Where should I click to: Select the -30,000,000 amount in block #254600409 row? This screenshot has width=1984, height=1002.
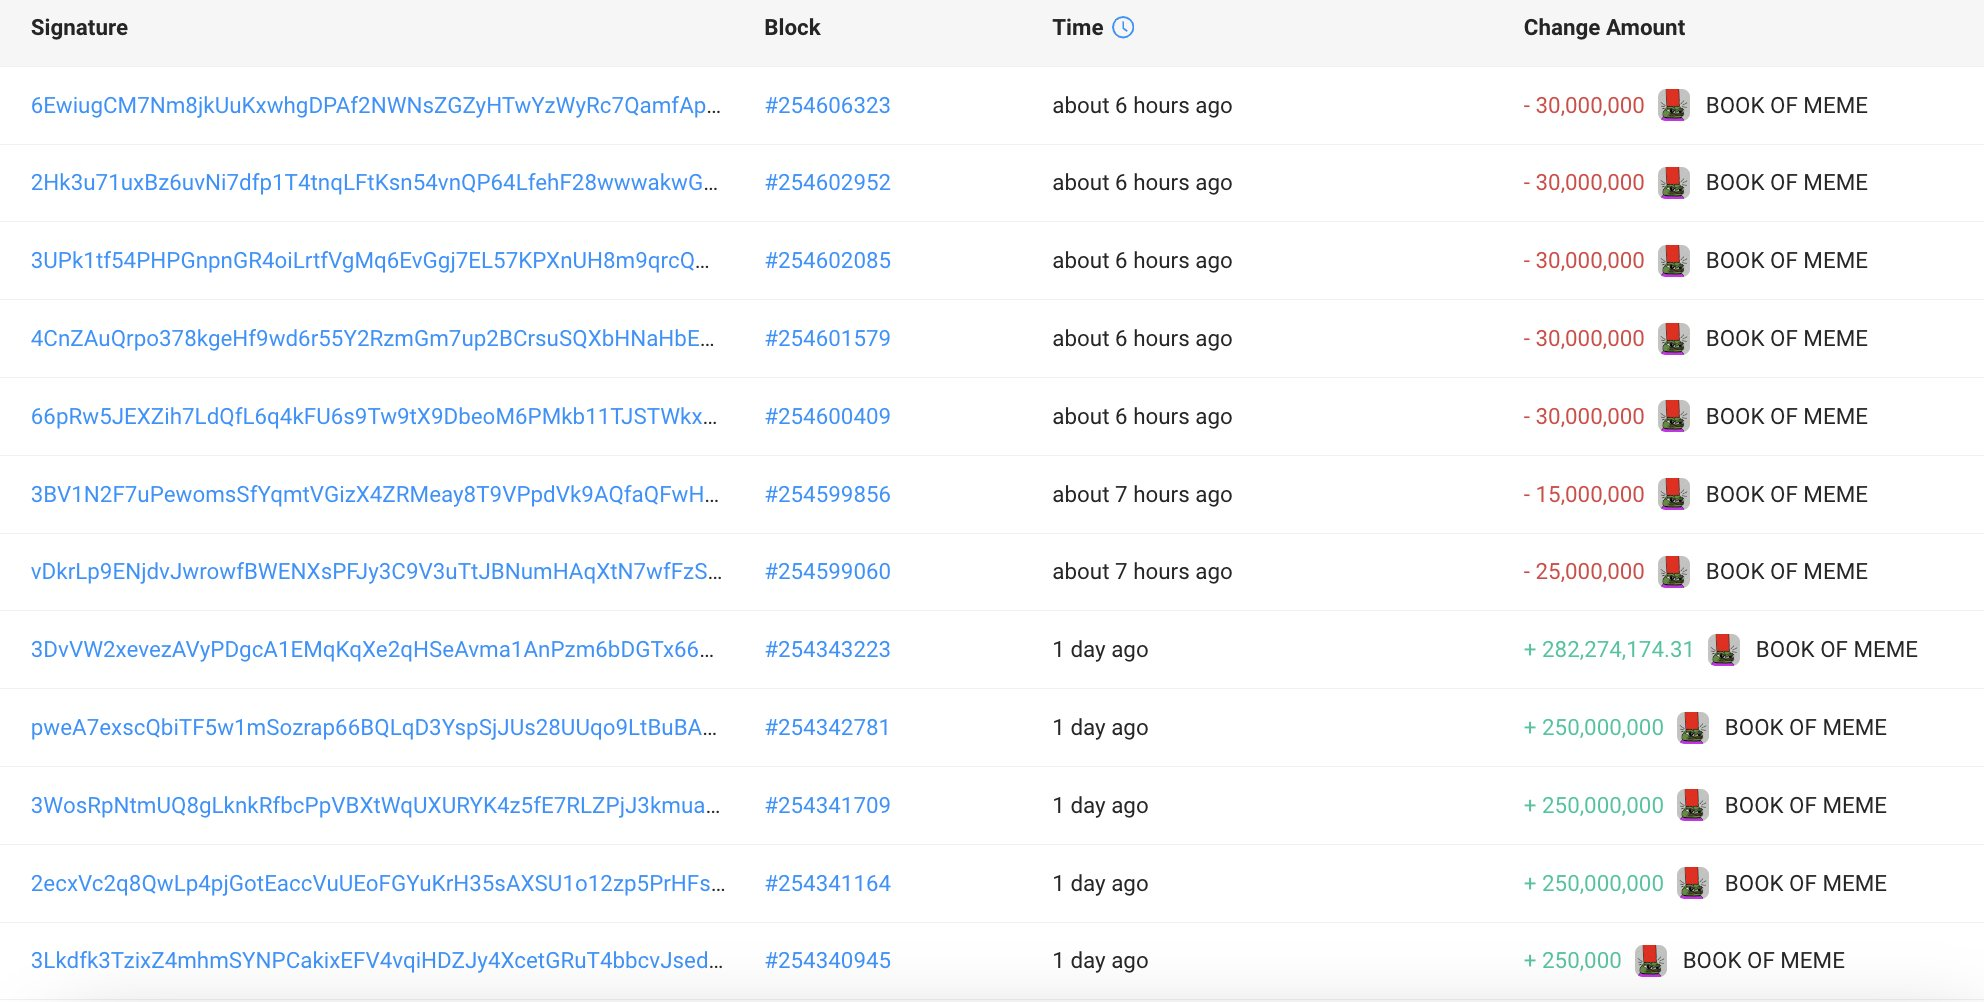coord(1584,417)
